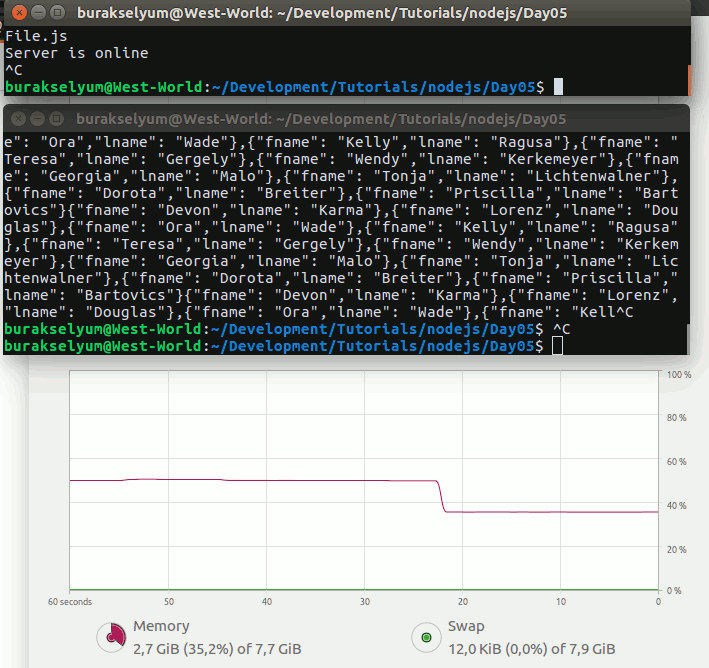709x668 pixels.
Task: Minimize the top terminal window
Action: point(37,13)
